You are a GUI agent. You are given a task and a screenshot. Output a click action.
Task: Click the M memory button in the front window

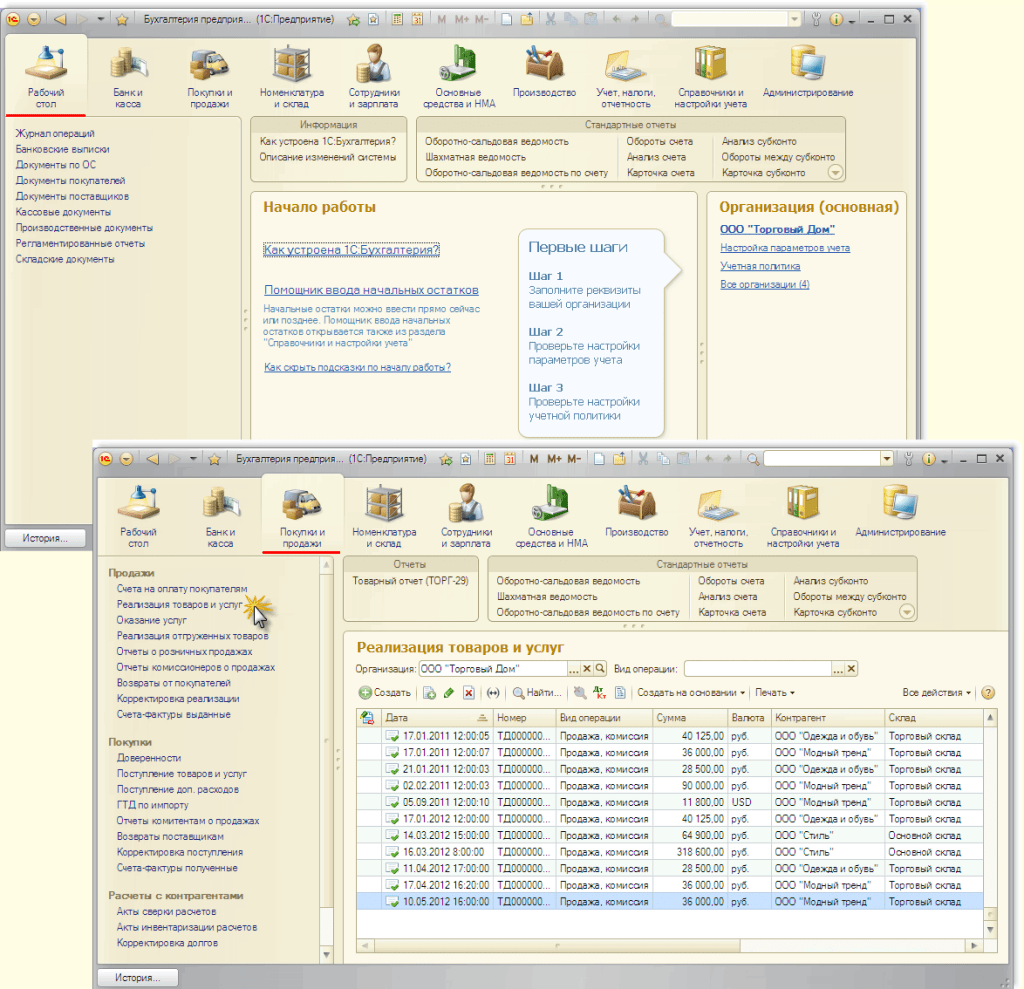pyautogui.click(x=534, y=459)
